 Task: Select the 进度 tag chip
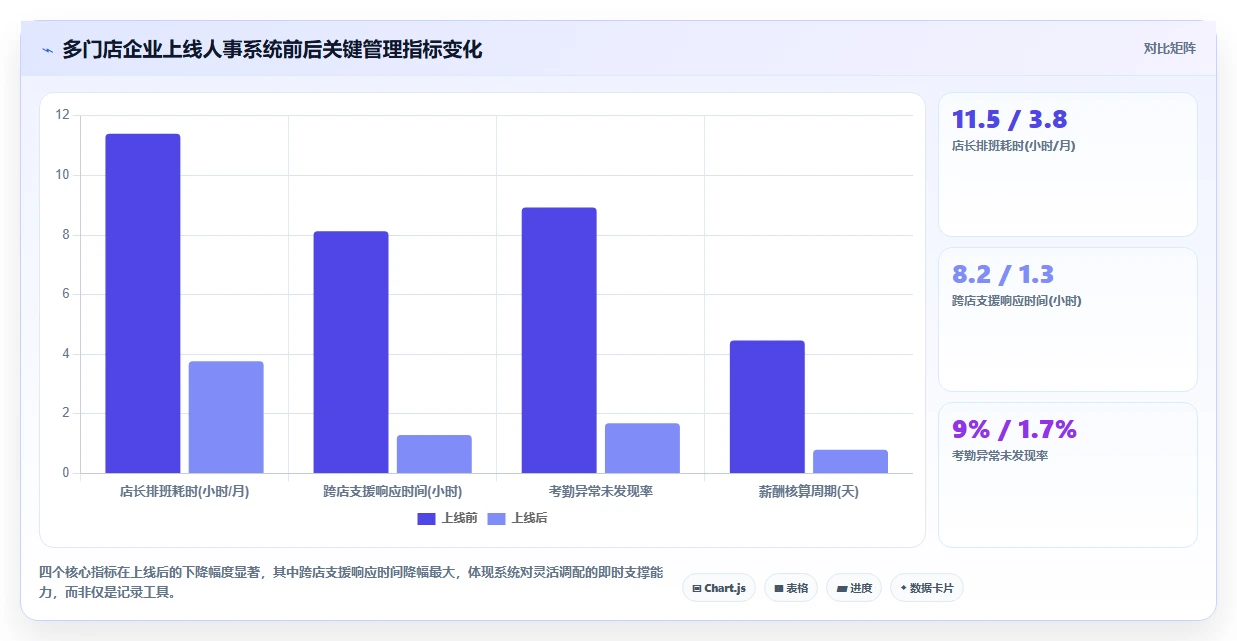point(854,588)
